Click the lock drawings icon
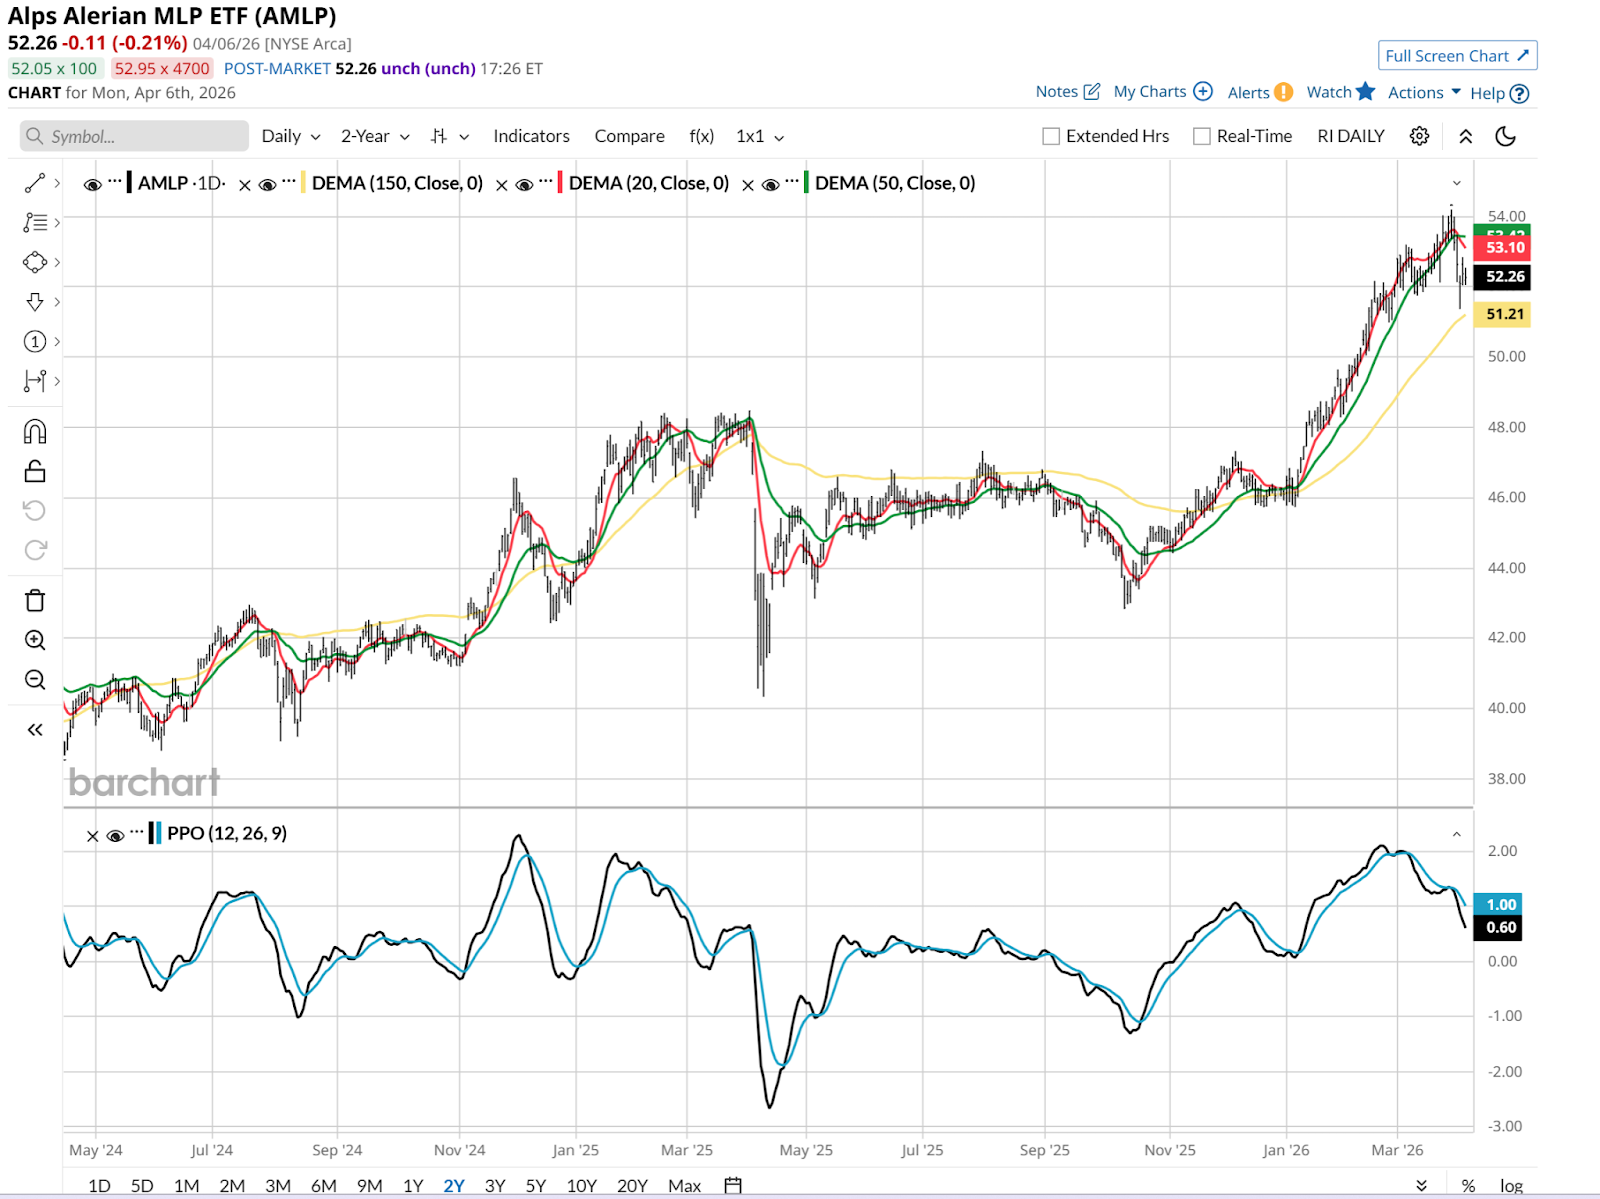This screenshot has height=1199, width=1600. [35, 471]
